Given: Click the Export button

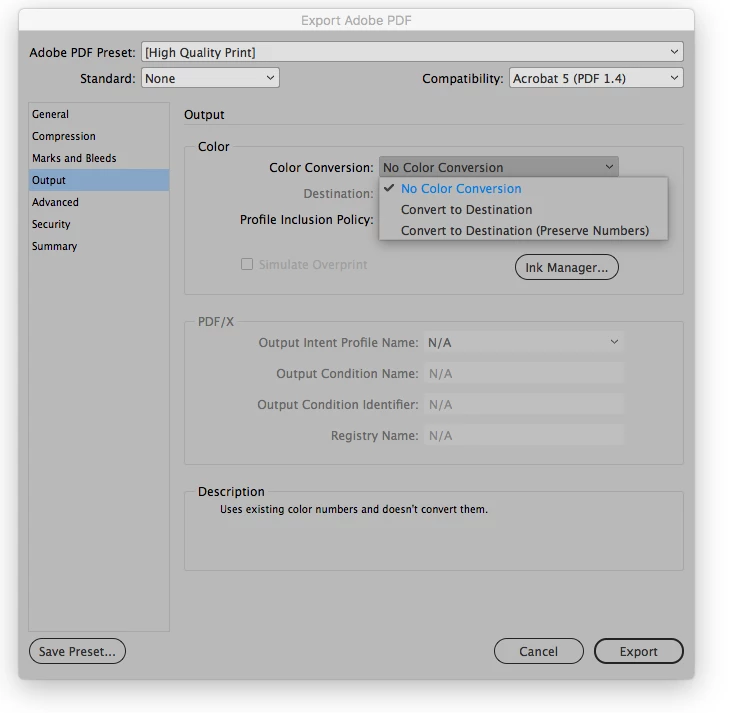Looking at the screenshot, I should (639, 651).
